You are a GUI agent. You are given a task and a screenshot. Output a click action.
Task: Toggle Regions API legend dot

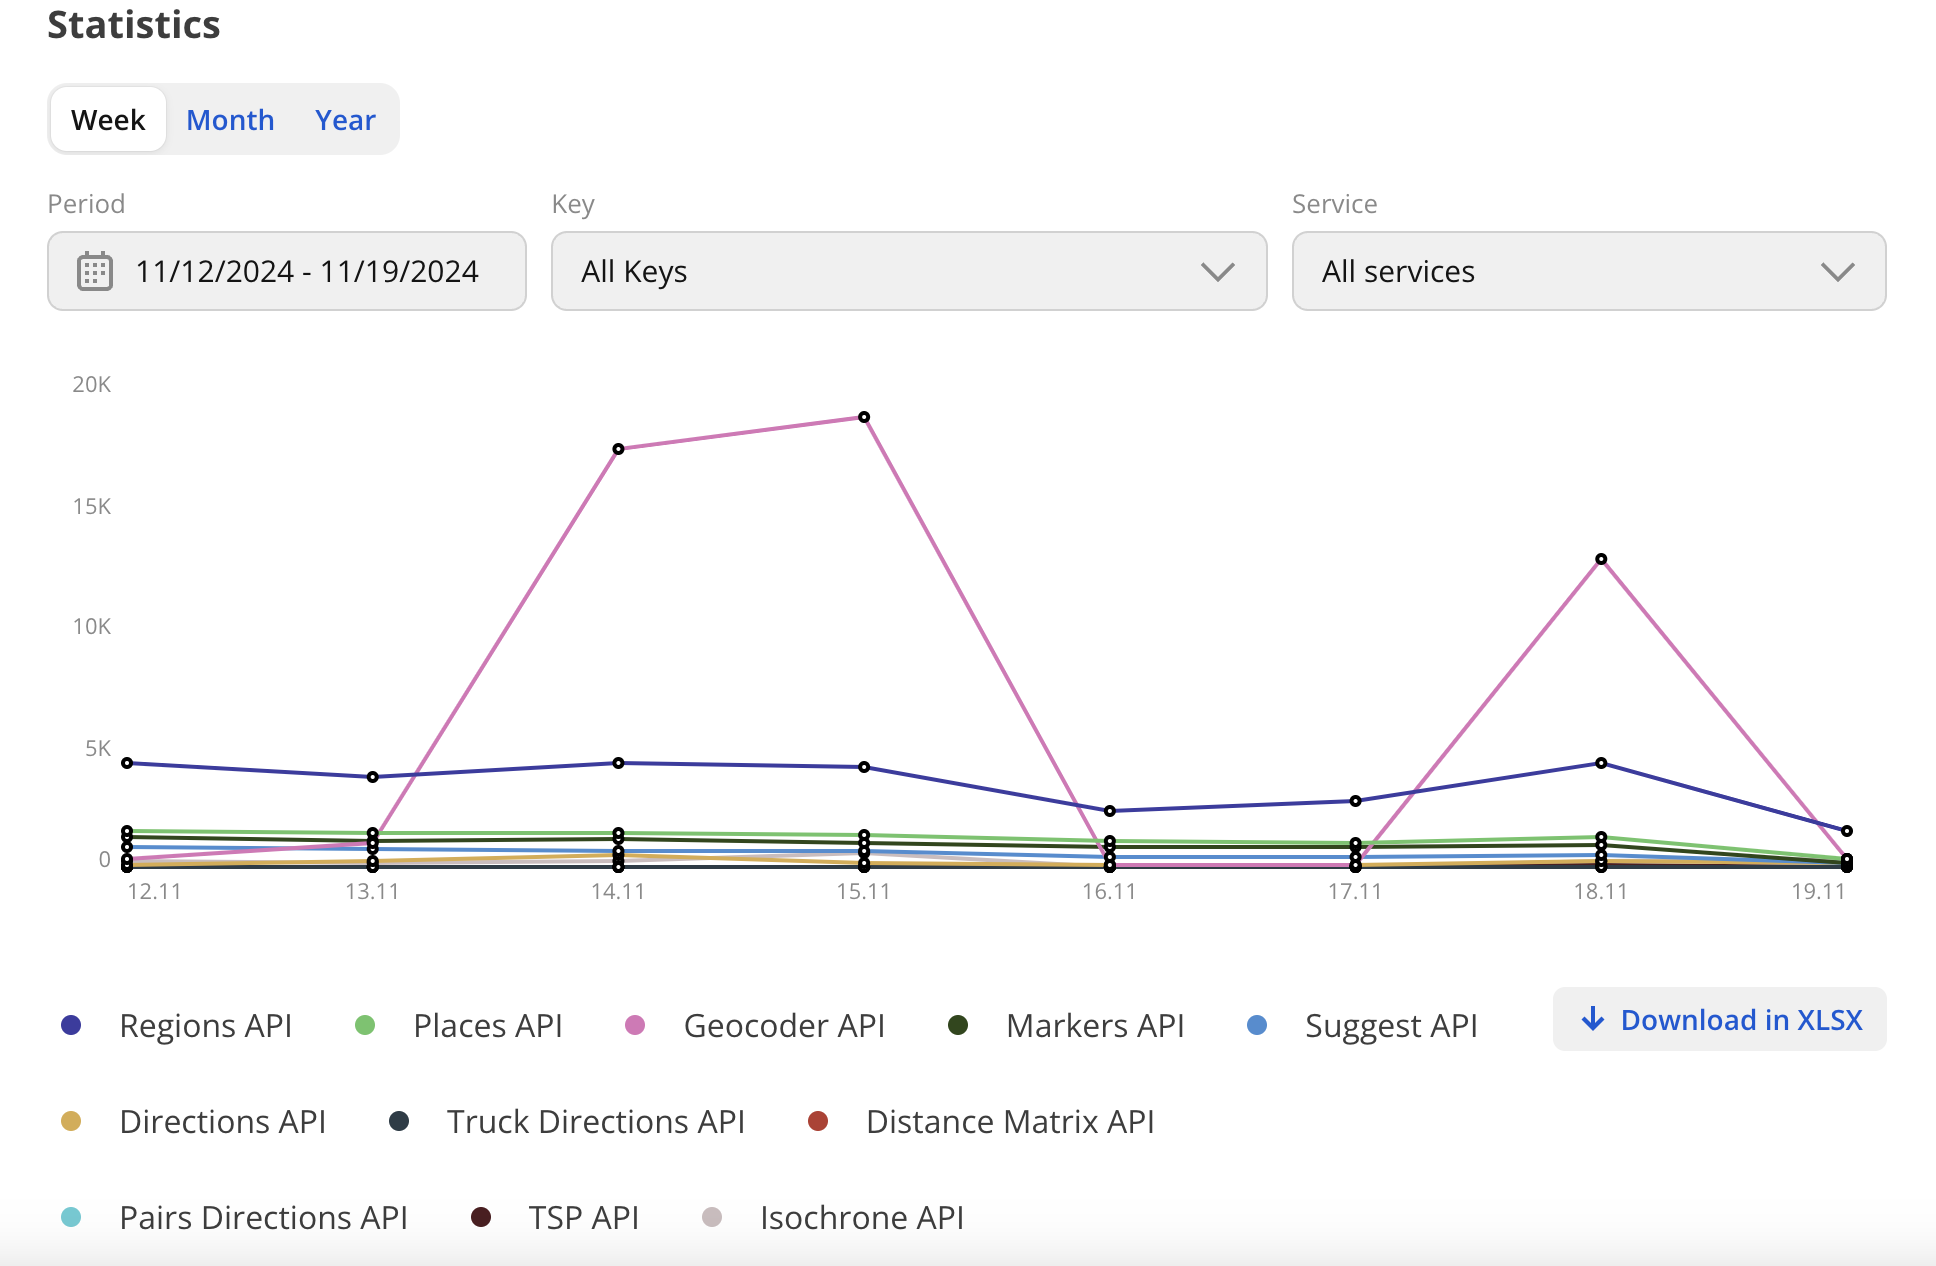point(71,1025)
